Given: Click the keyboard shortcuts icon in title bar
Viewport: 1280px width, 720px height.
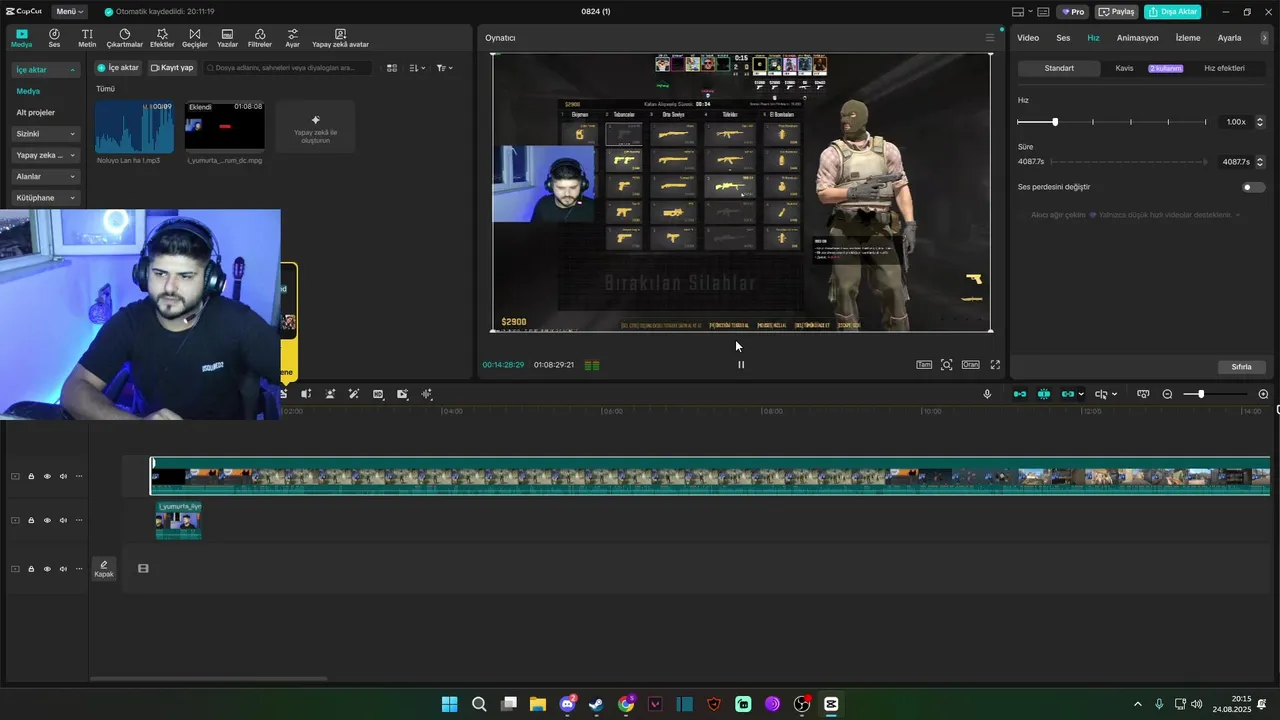Looking at the screenshot, I should click(1043, 12).
